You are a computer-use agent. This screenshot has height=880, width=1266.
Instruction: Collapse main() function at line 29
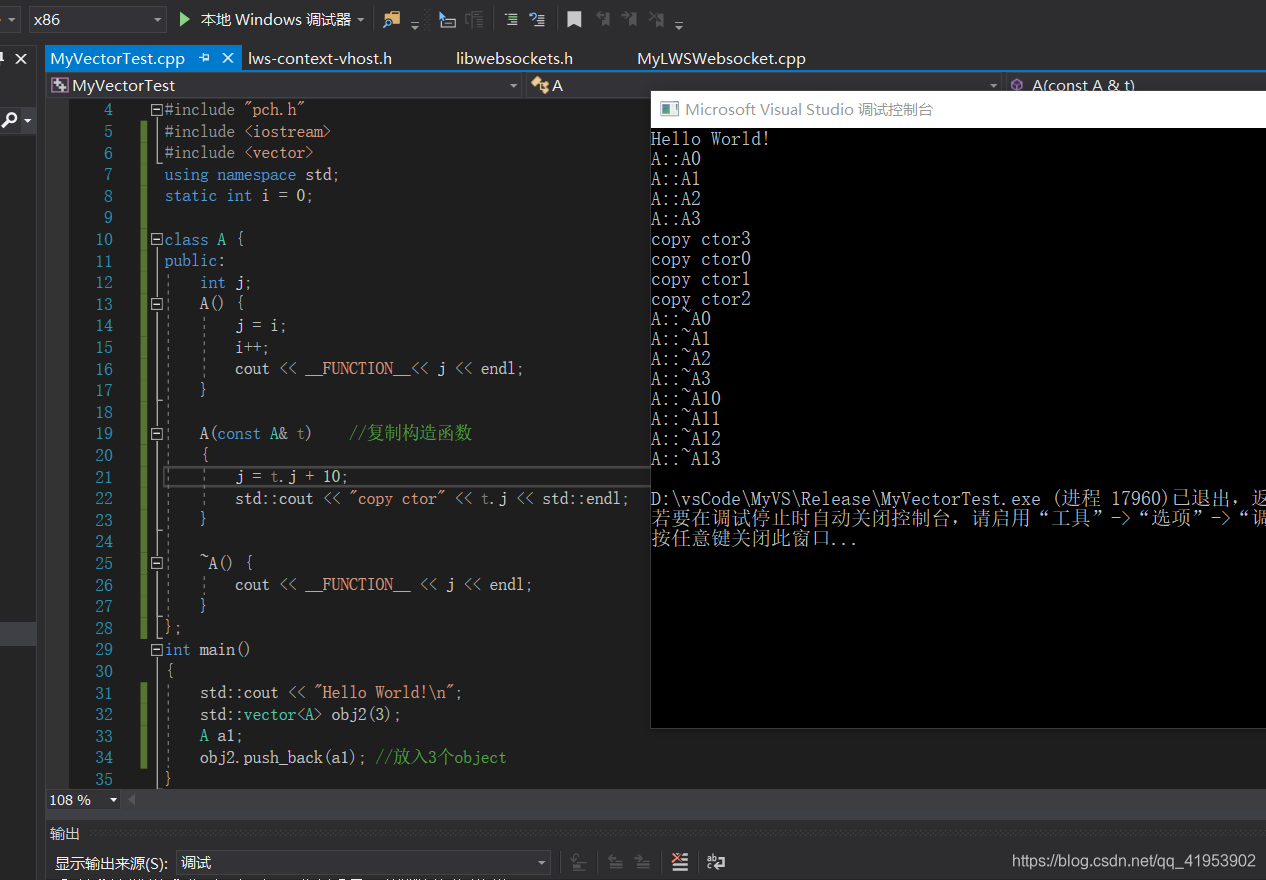[x=156, y=650]
